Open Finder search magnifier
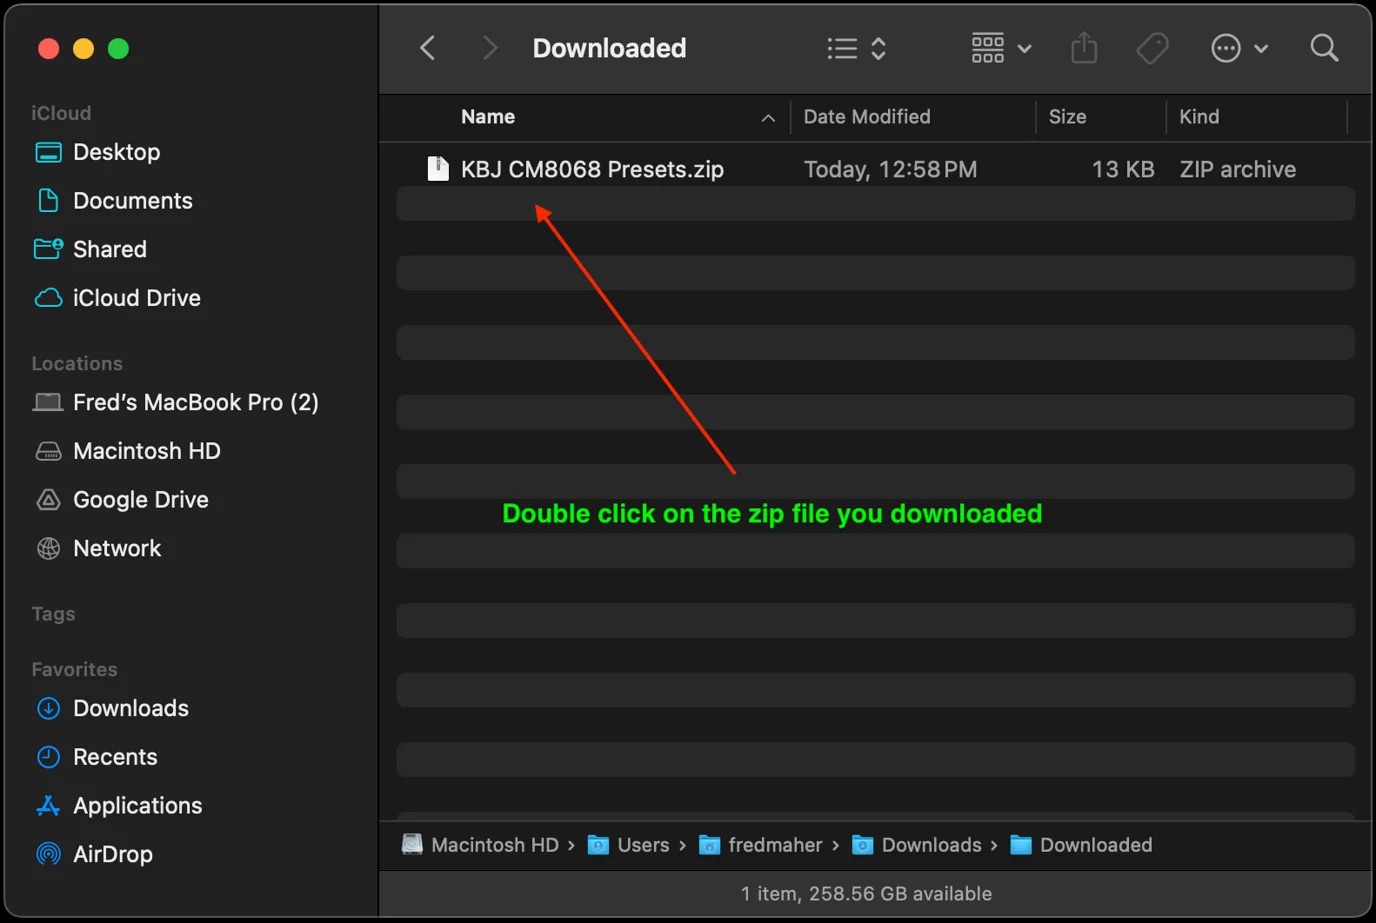The width and height of the screenshot is (1376, 923). pos(1324,48)
